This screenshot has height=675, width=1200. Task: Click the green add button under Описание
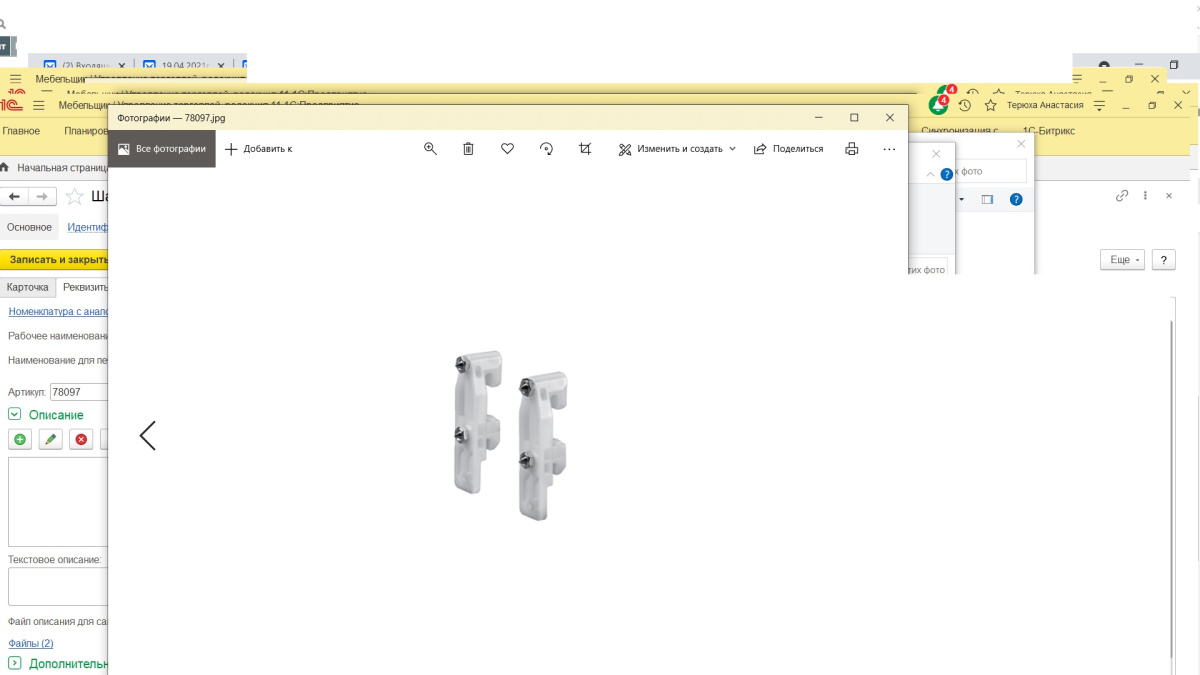pos(20,440)
